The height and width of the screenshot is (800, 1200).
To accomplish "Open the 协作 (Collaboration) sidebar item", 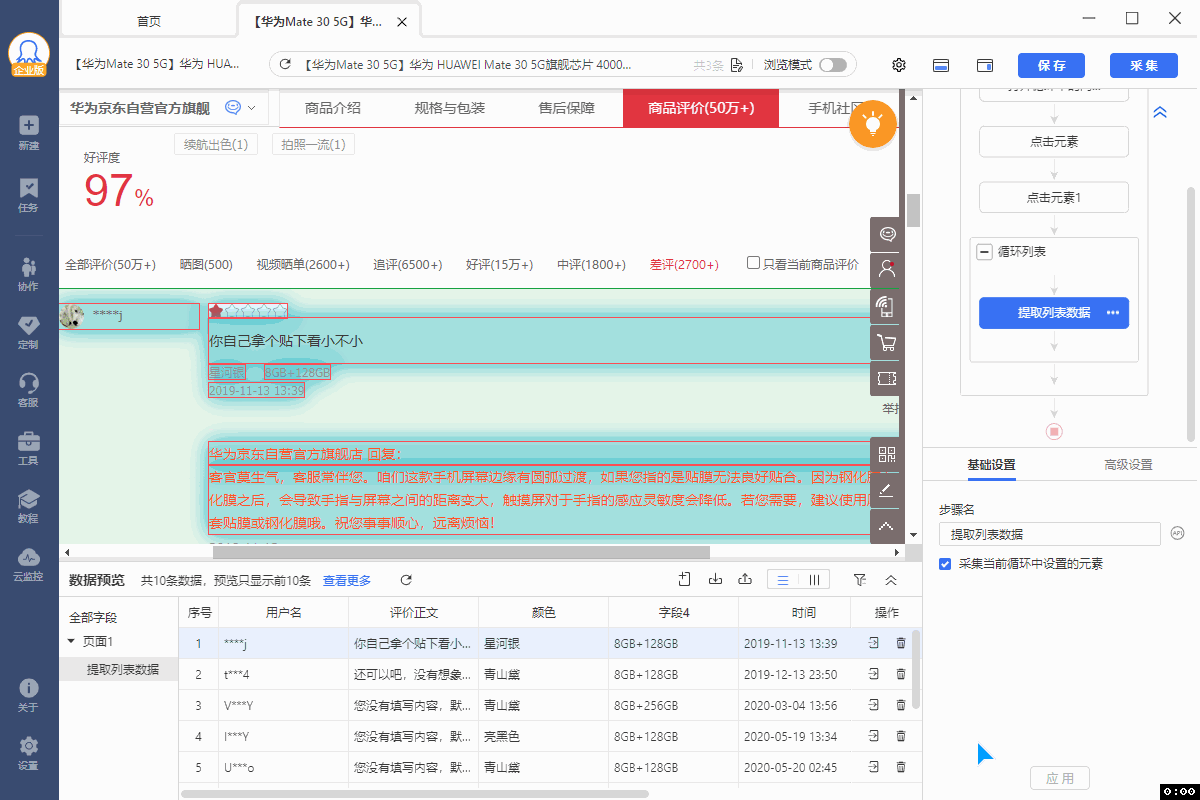I will (x=29, y=274).
